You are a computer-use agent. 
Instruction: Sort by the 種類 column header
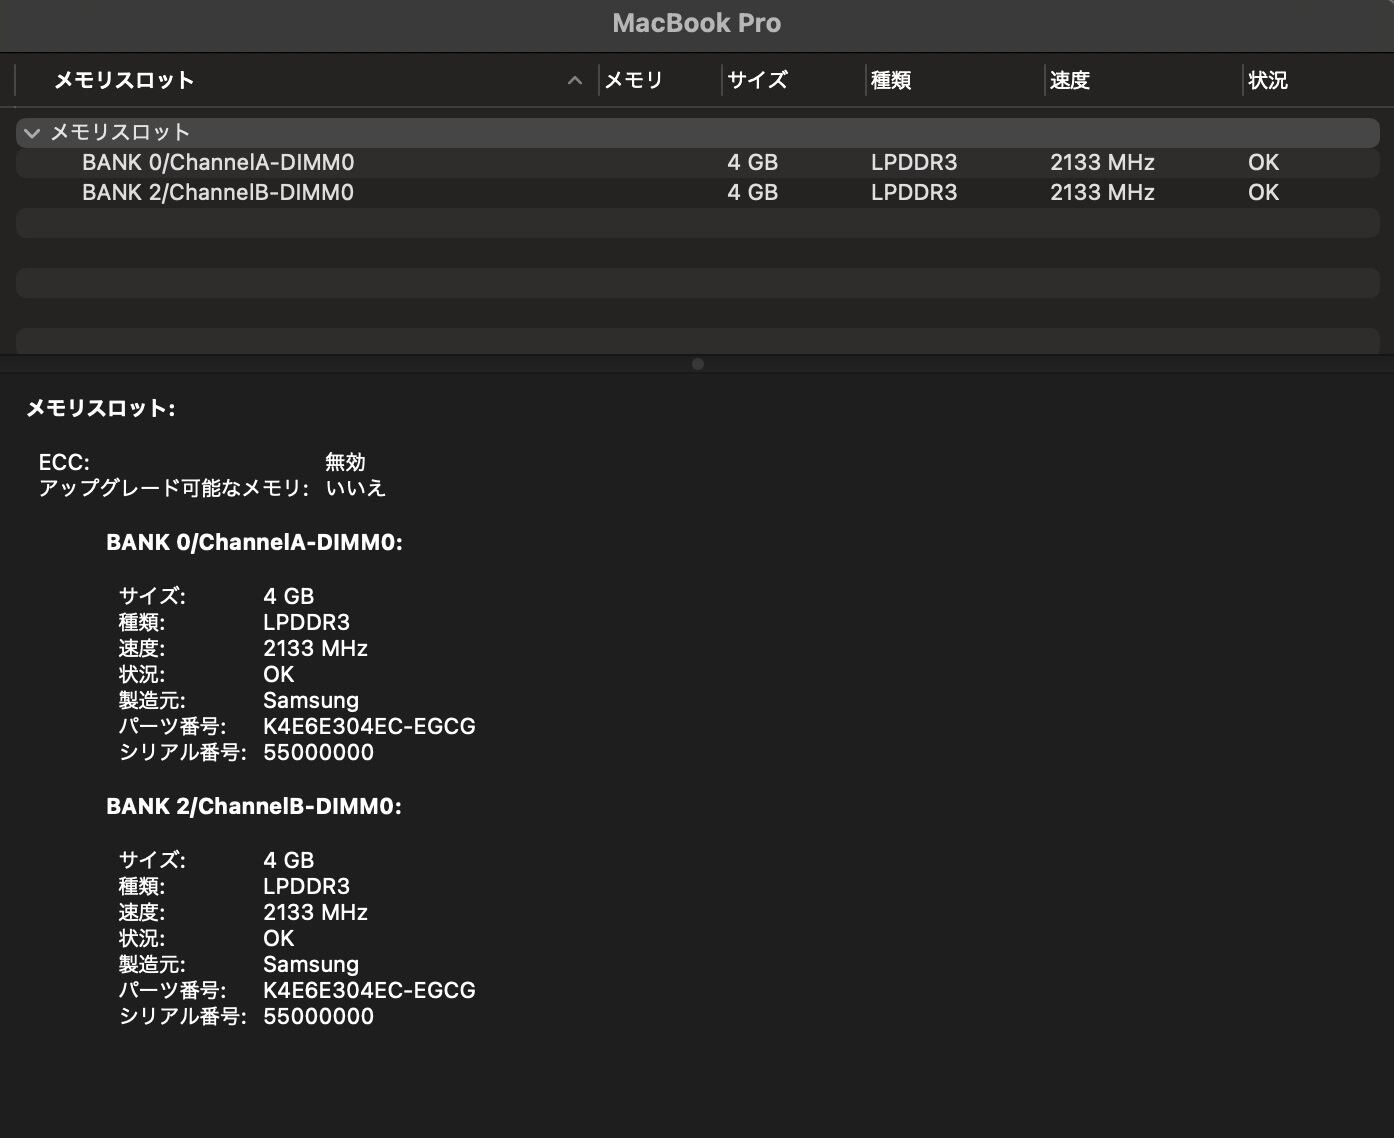[x=891, y=80]
